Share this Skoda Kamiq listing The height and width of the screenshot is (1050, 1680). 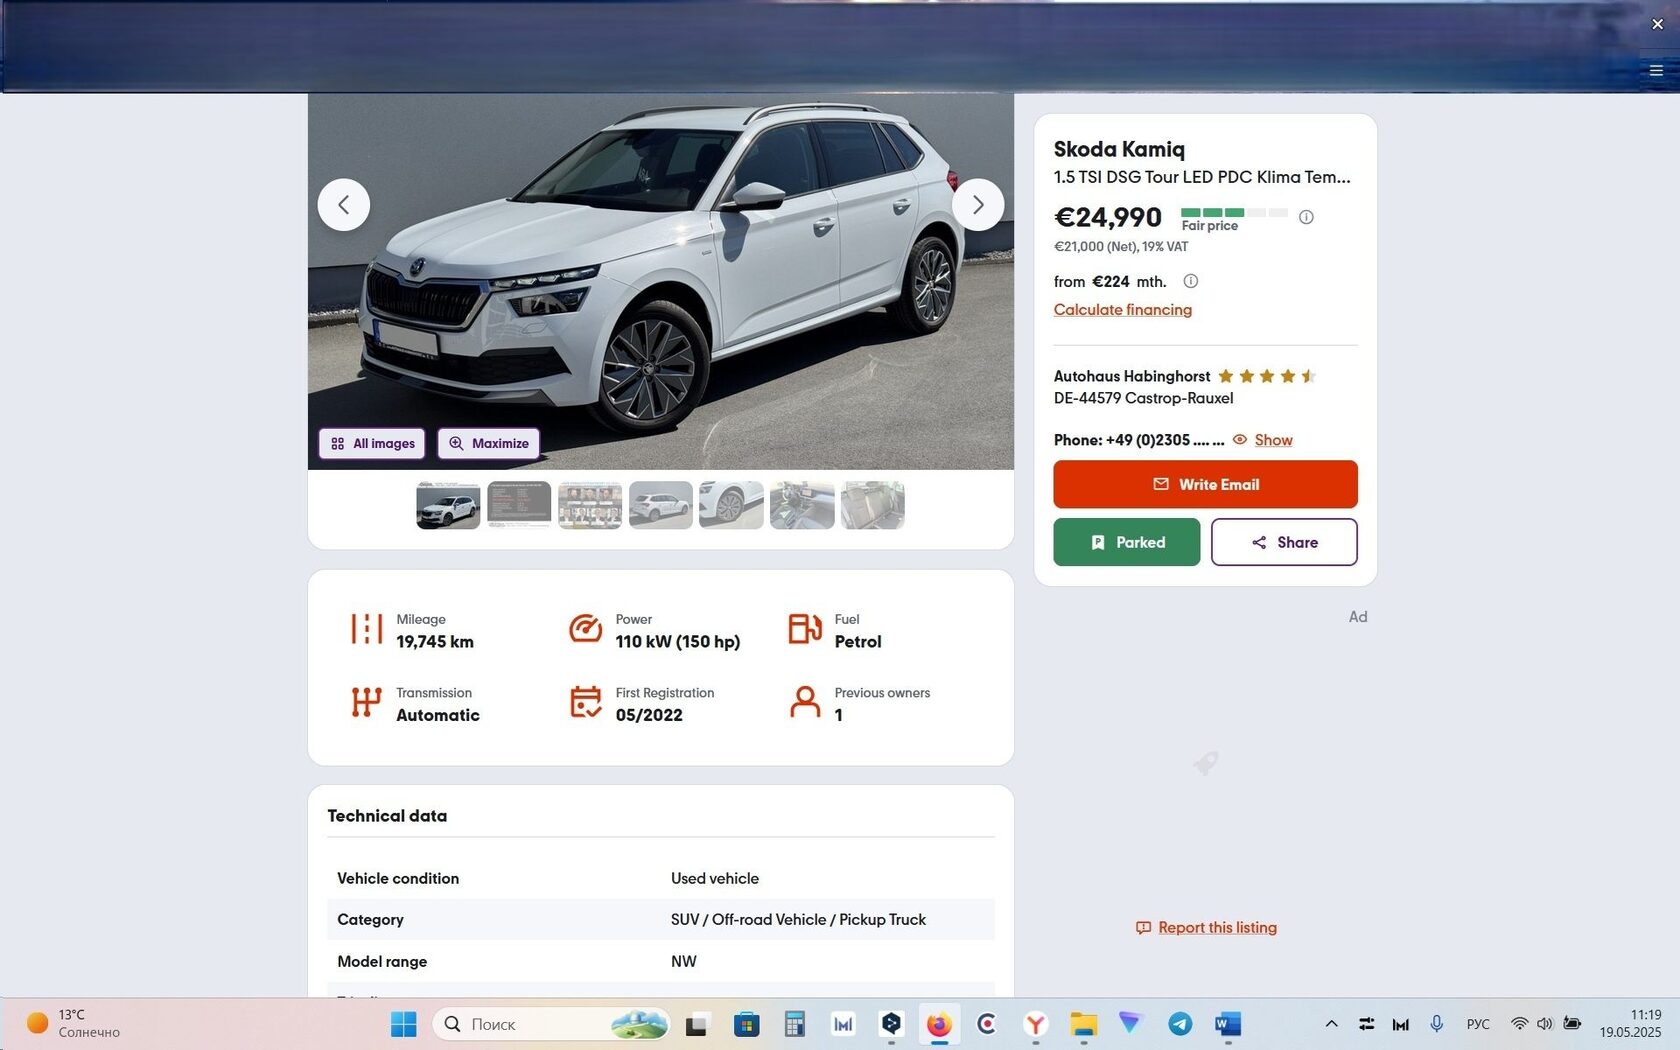point(1284,542)
